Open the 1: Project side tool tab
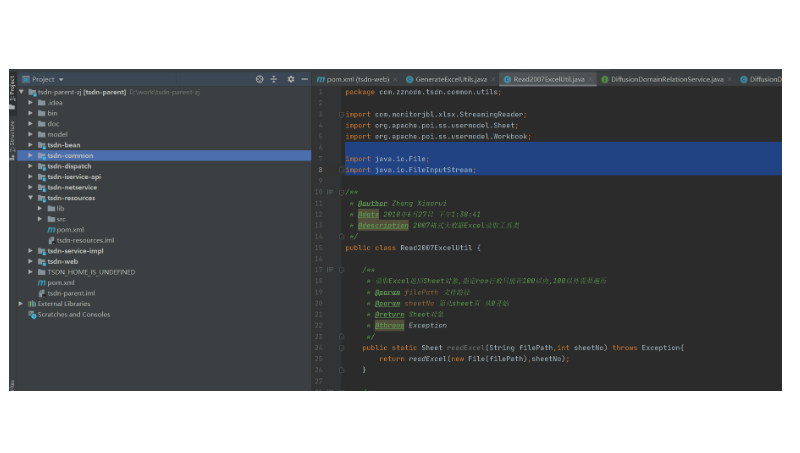This screenshot has width=800, height=453. [x=13, y=93]
